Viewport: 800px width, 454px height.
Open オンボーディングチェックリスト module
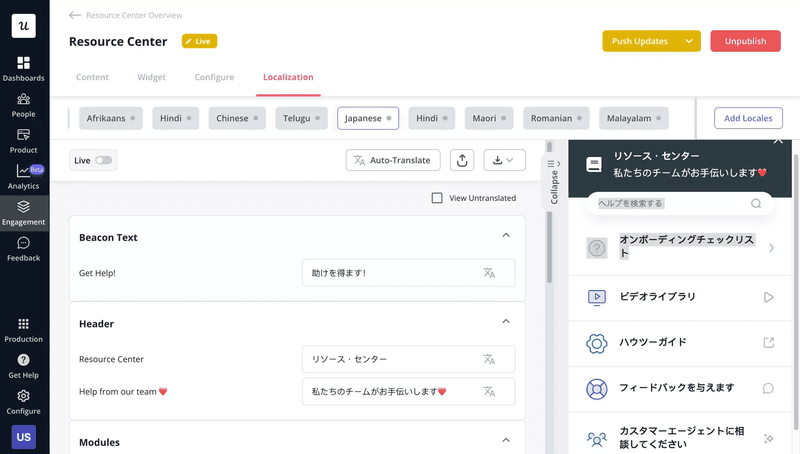click(680, 248)
